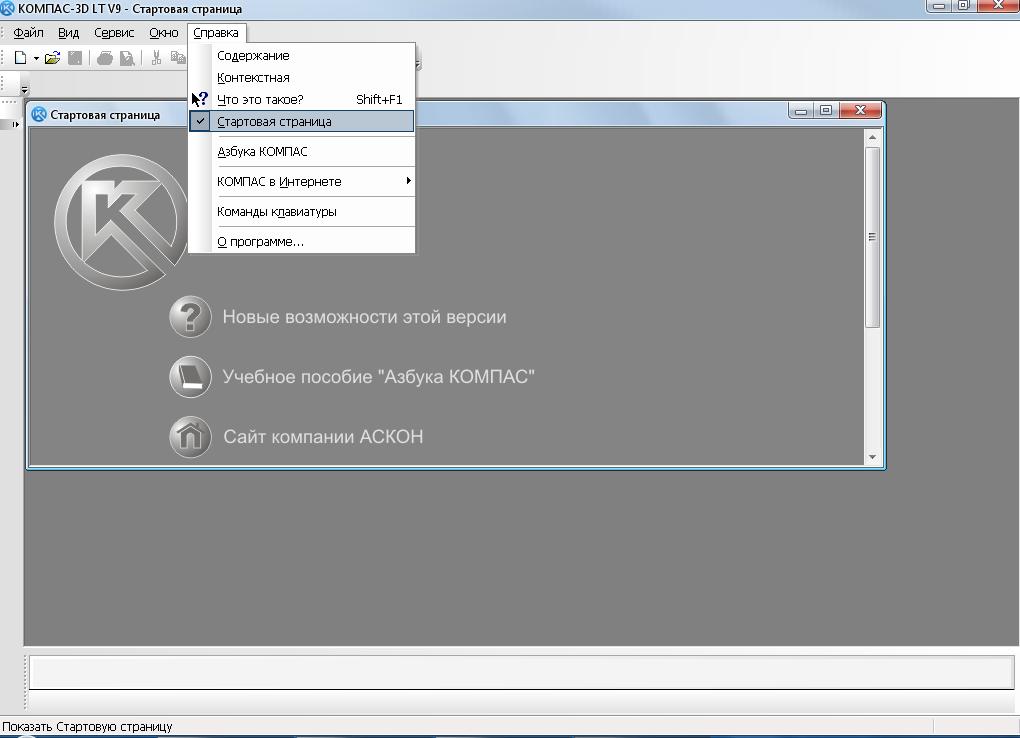This screenshot has height=738, width=1020.
Task: Expand the collapsed side panel arrow on left edge
Action: (15, 124)
